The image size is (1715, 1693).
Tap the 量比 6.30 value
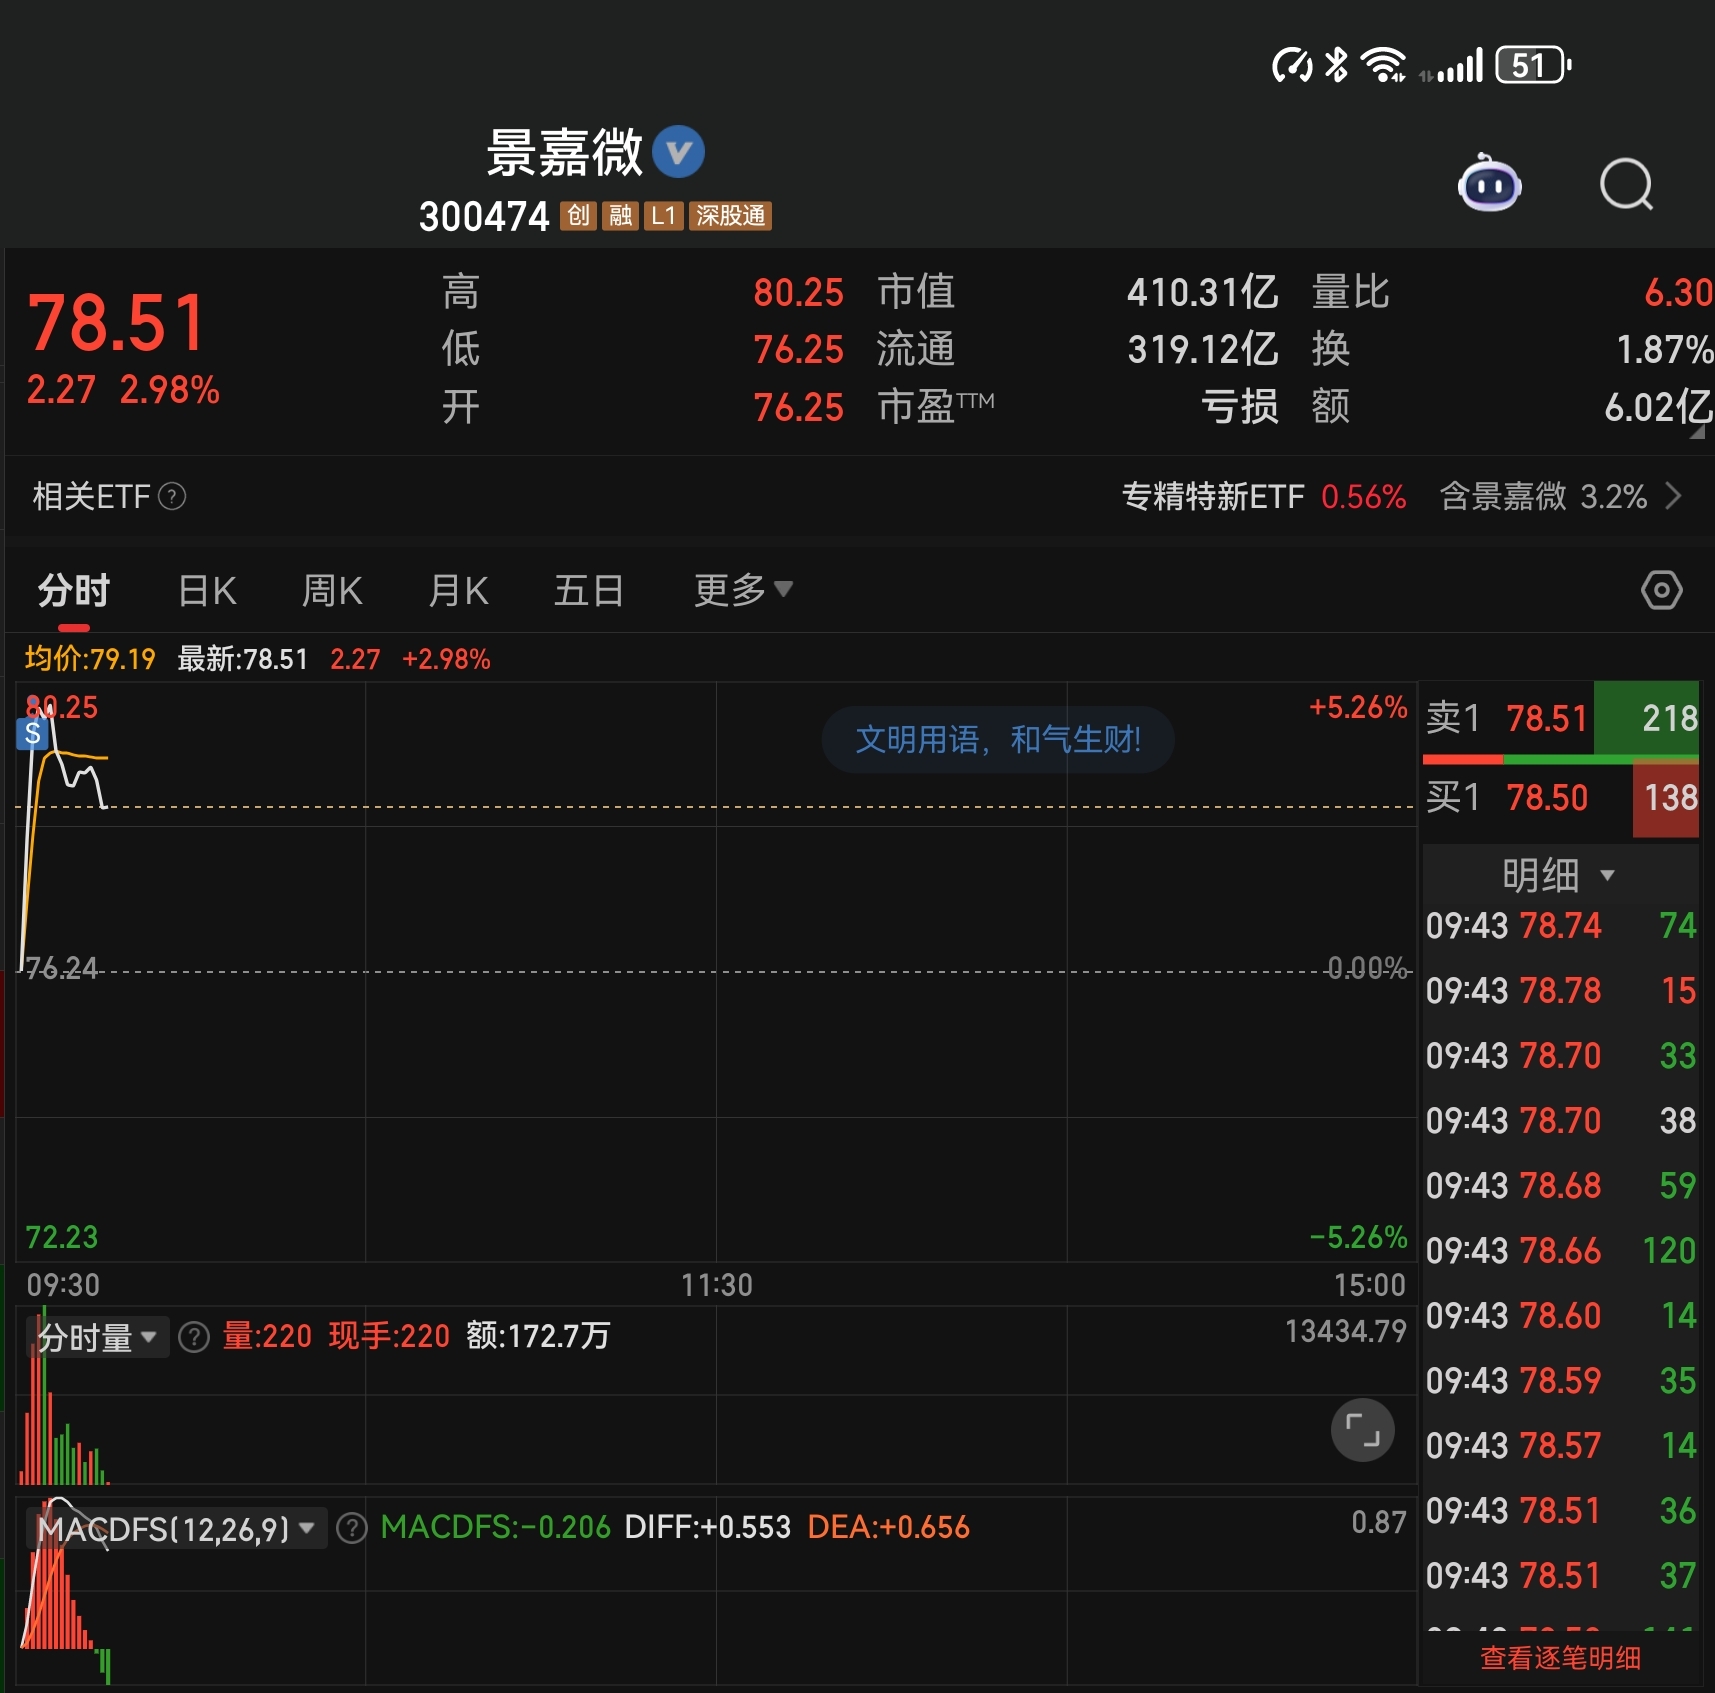coord(1679,292)
